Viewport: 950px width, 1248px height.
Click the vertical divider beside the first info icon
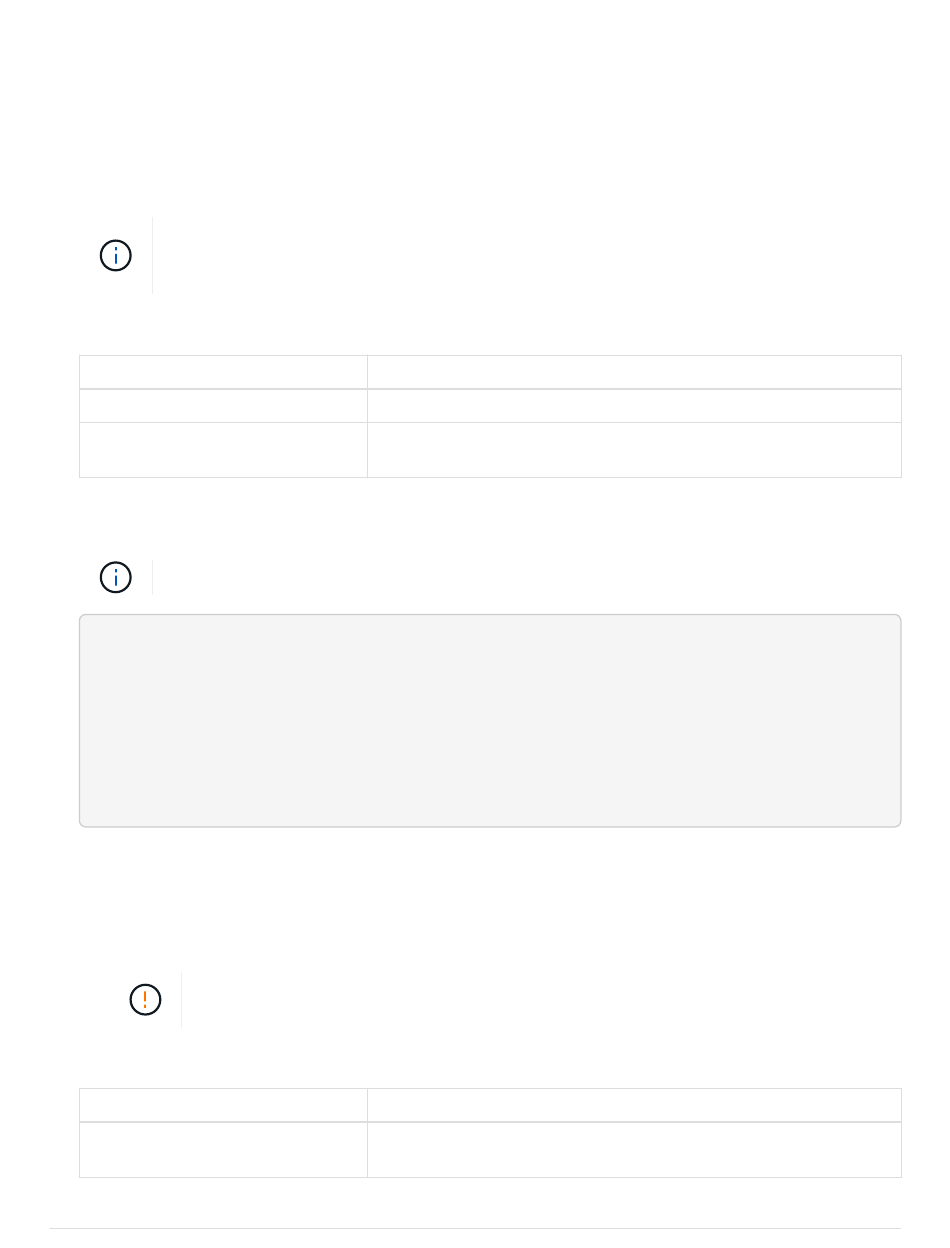coord(152,255)
